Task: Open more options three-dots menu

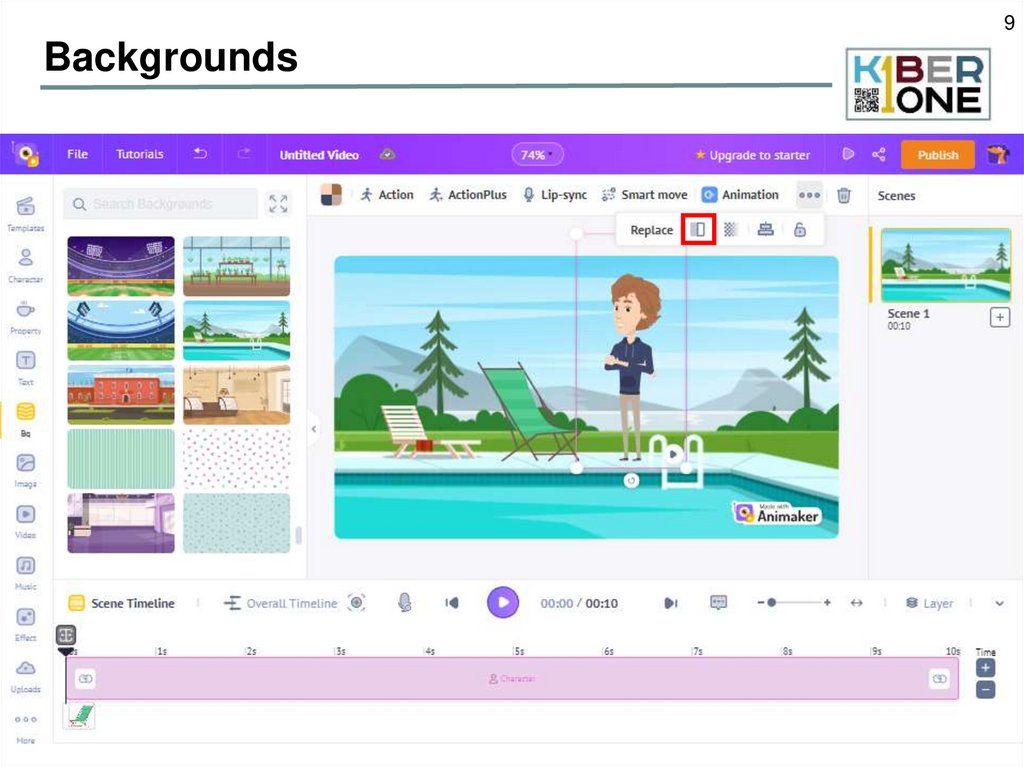Action: (809, 195)
